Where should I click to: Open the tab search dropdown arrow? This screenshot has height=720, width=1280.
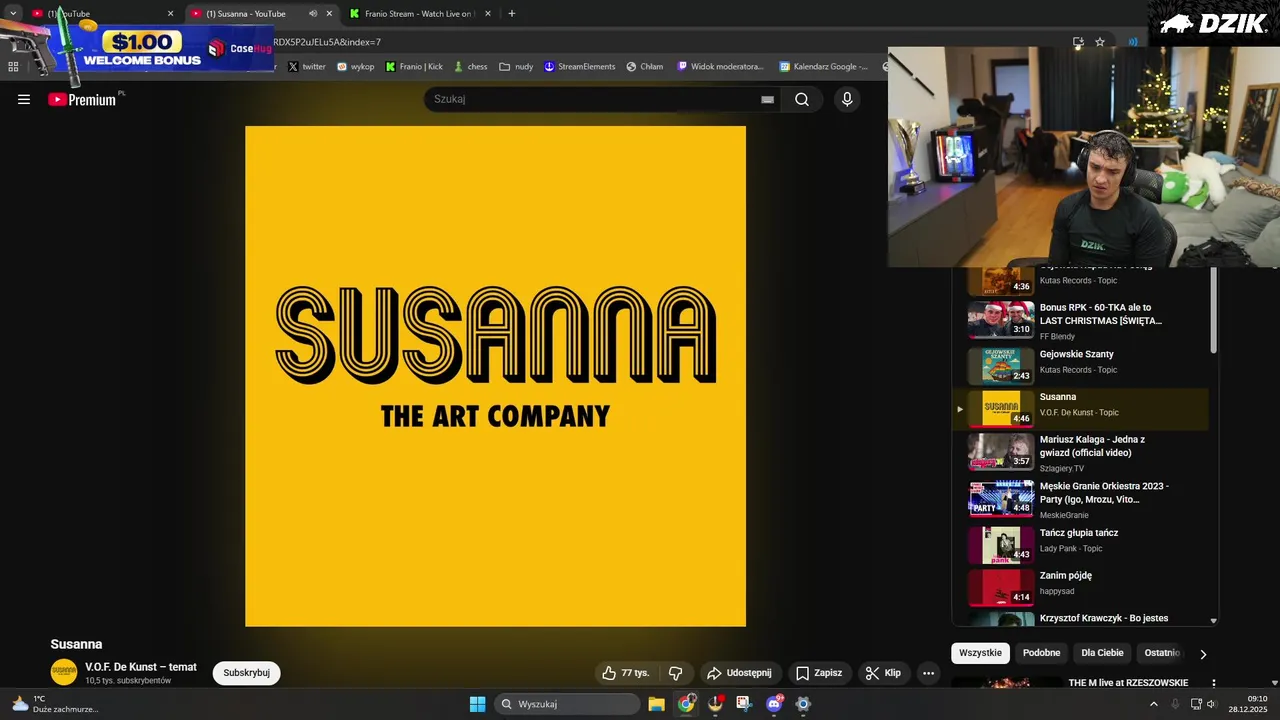(13, 13)
